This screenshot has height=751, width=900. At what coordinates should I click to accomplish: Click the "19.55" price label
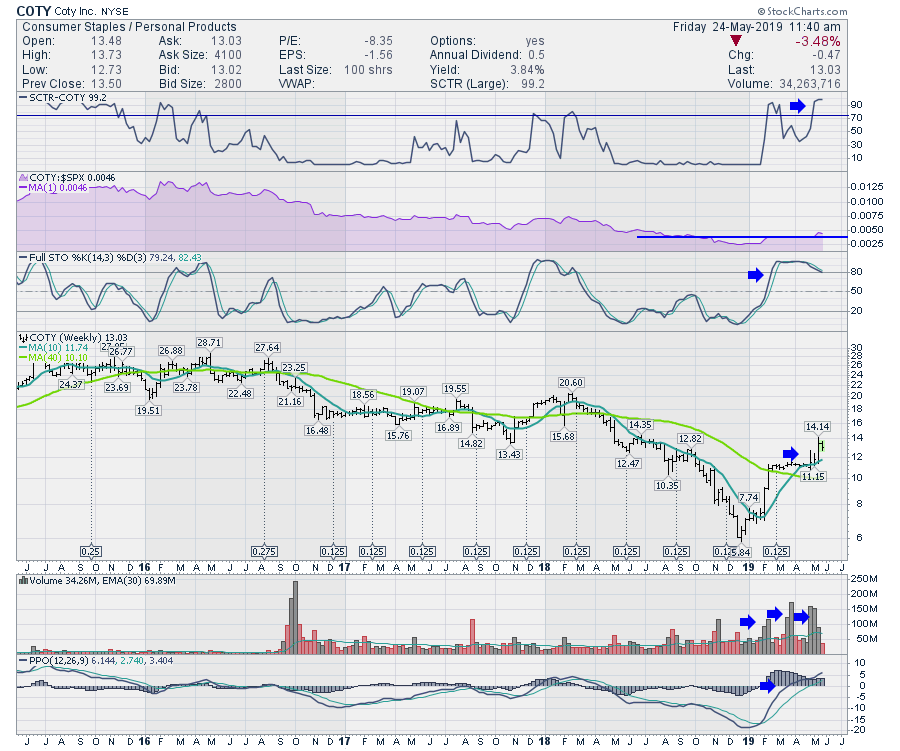pos(455,389)
